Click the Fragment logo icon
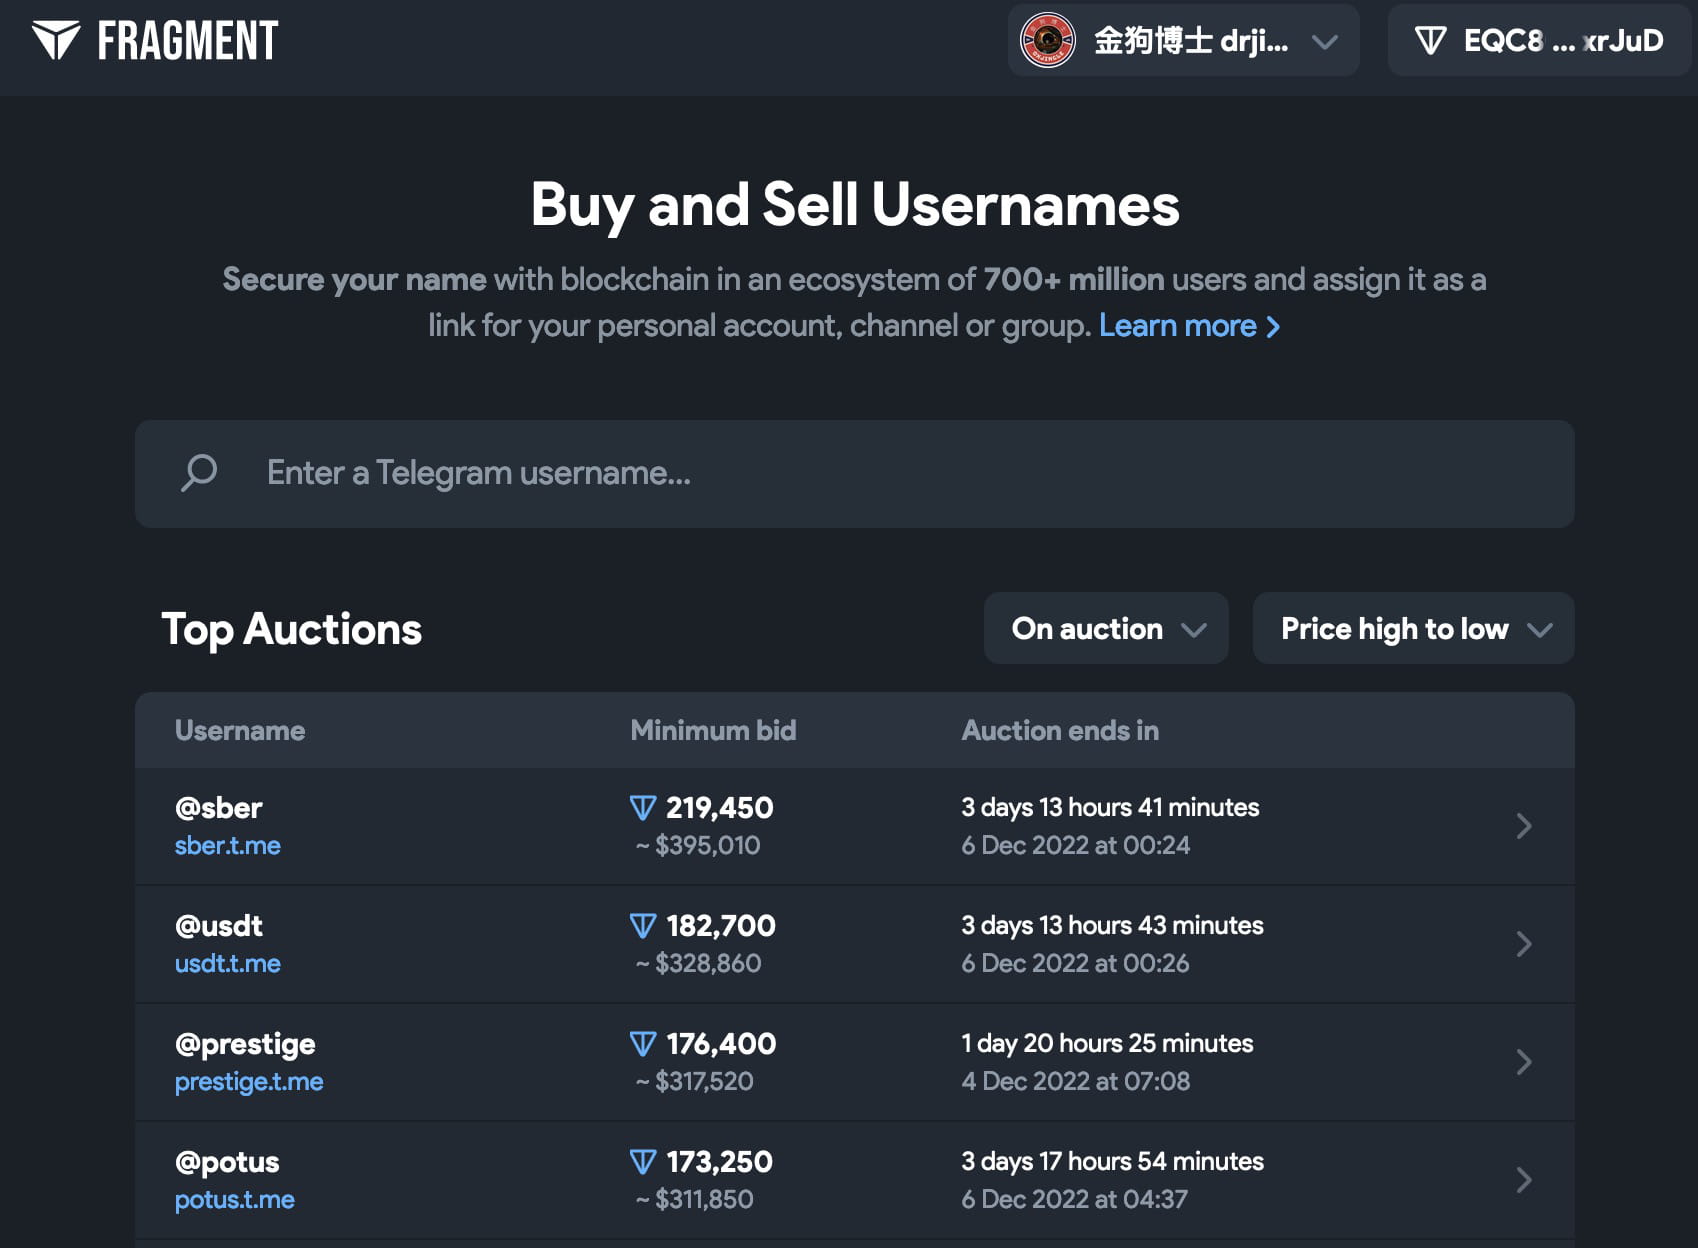Image resolution: width=1698 pixels, height=1248 pixels. click(56, 40)
